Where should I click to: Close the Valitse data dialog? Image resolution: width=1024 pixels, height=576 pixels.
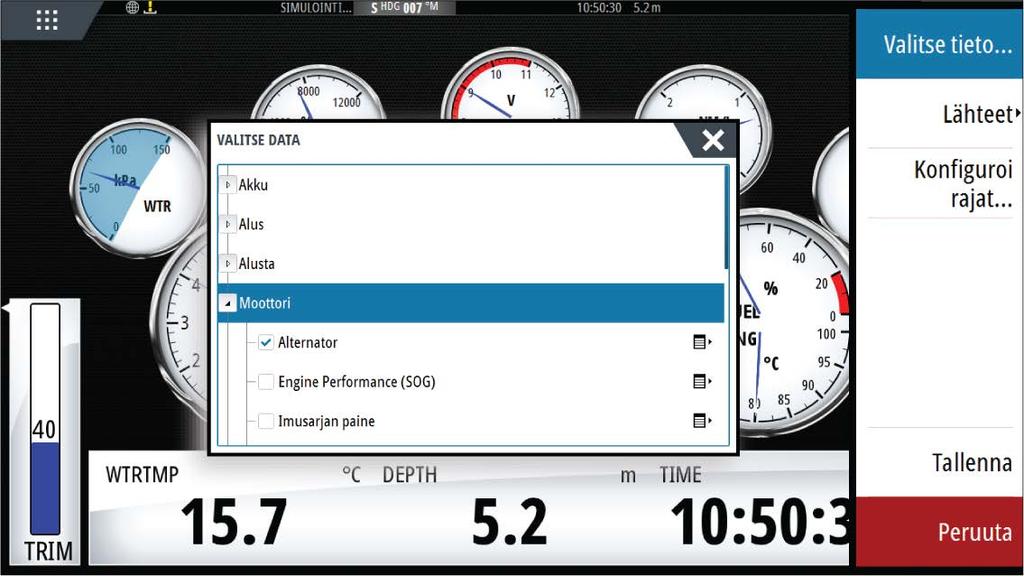(712, 140)
